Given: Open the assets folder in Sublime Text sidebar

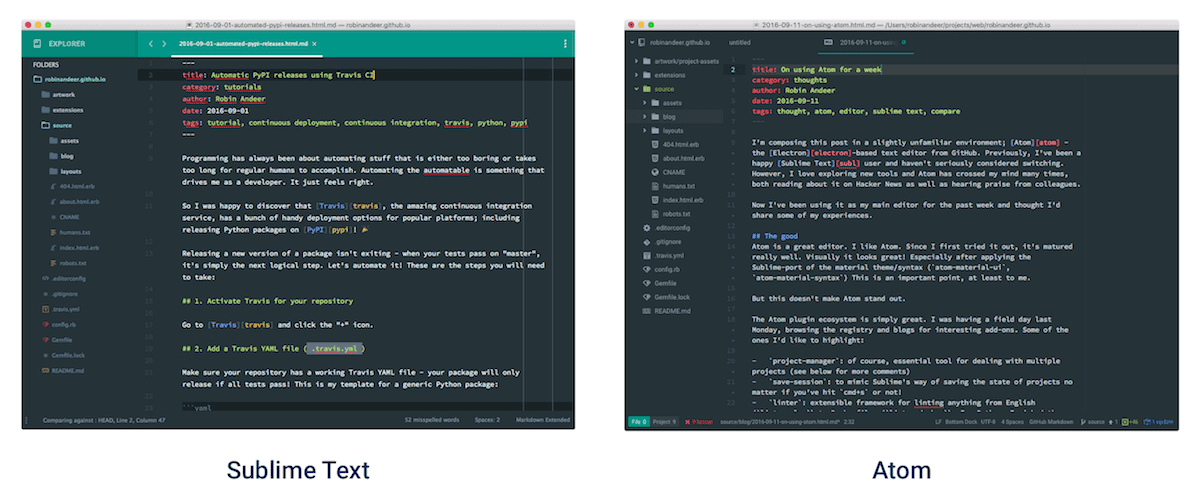Looking at the screenshot, I should [63, 141].
